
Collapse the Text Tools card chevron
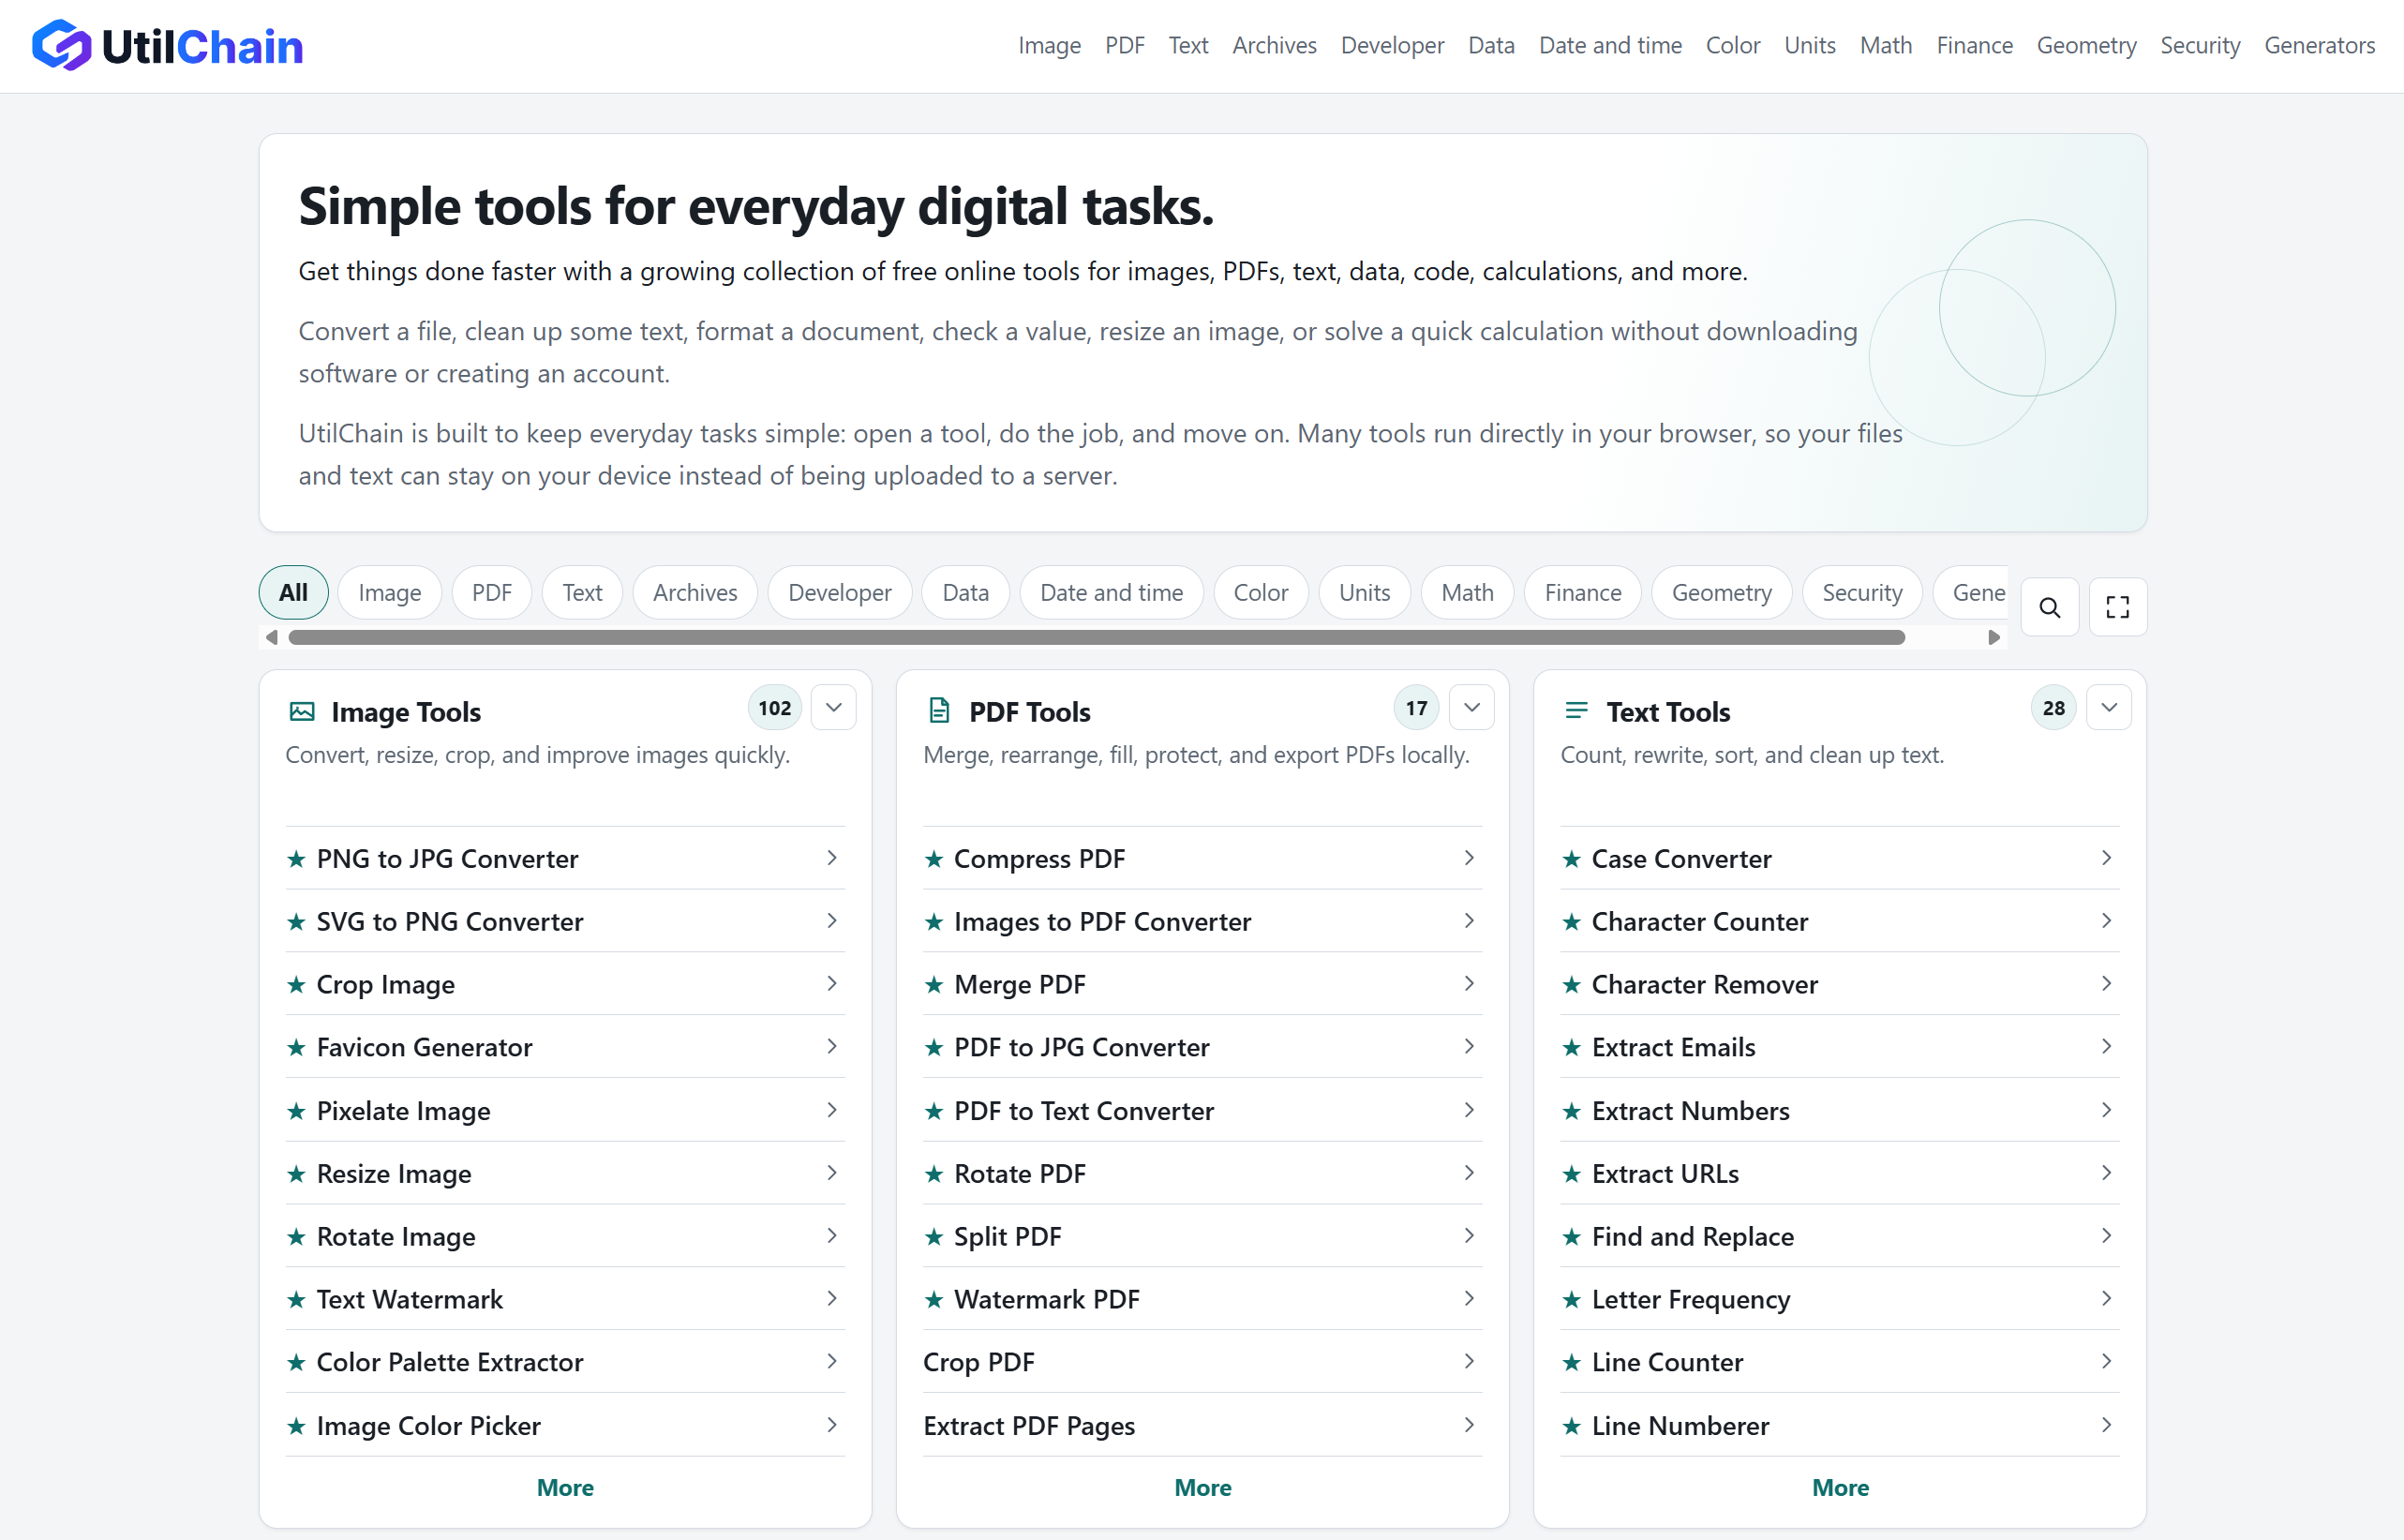2109,708
